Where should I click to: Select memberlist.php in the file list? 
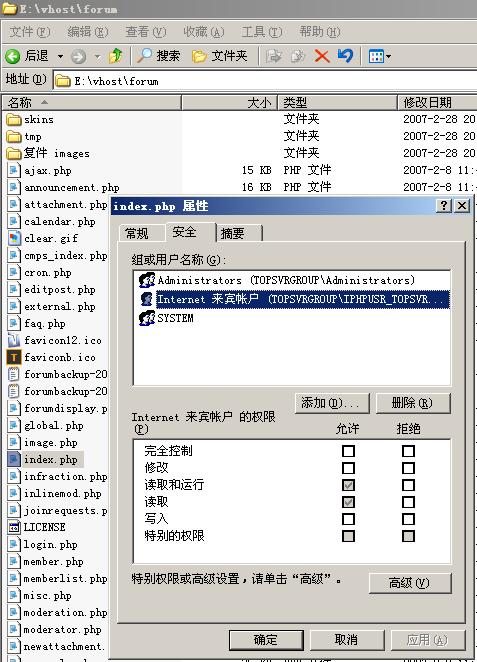[57, 578]
